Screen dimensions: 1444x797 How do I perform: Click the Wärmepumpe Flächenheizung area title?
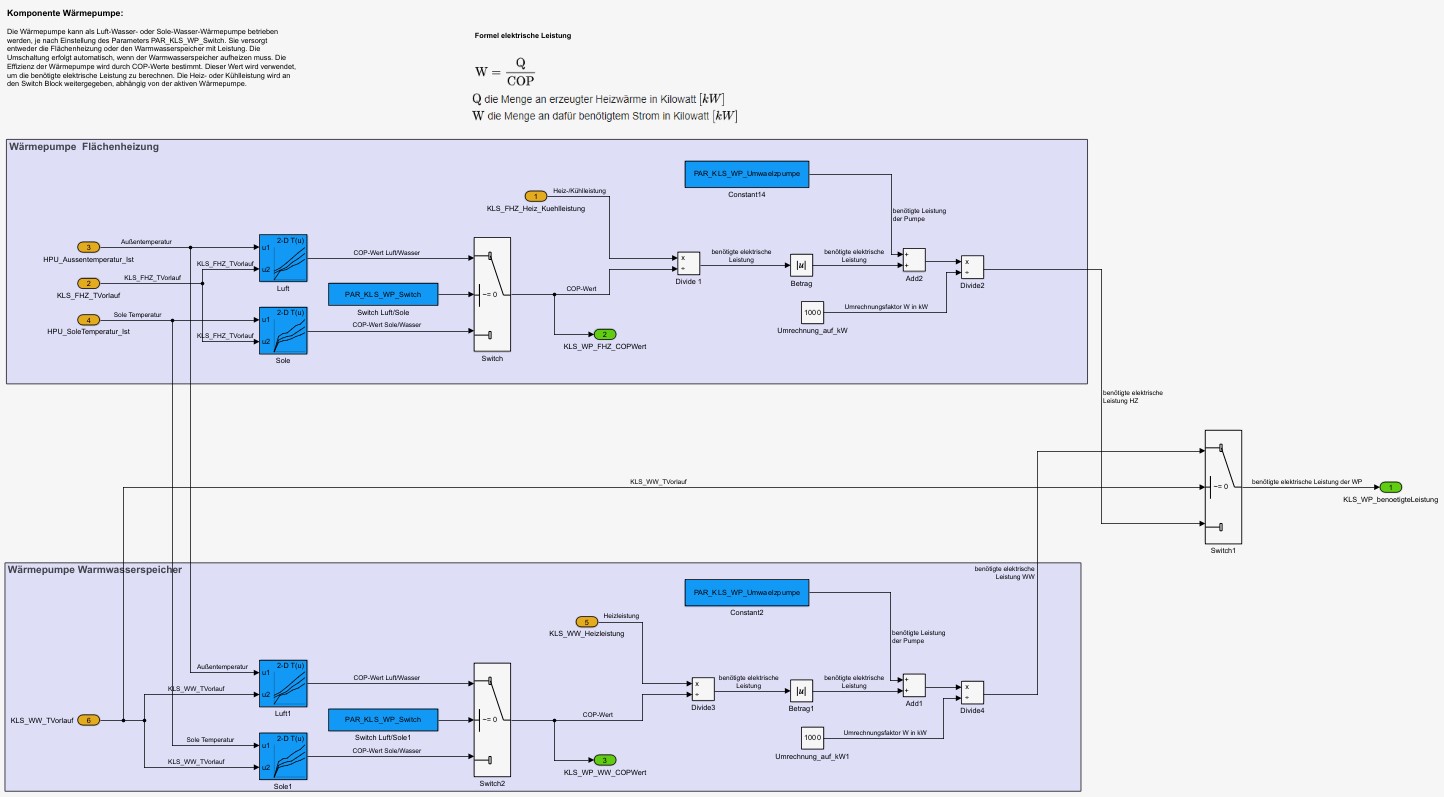tap(84, 147)
